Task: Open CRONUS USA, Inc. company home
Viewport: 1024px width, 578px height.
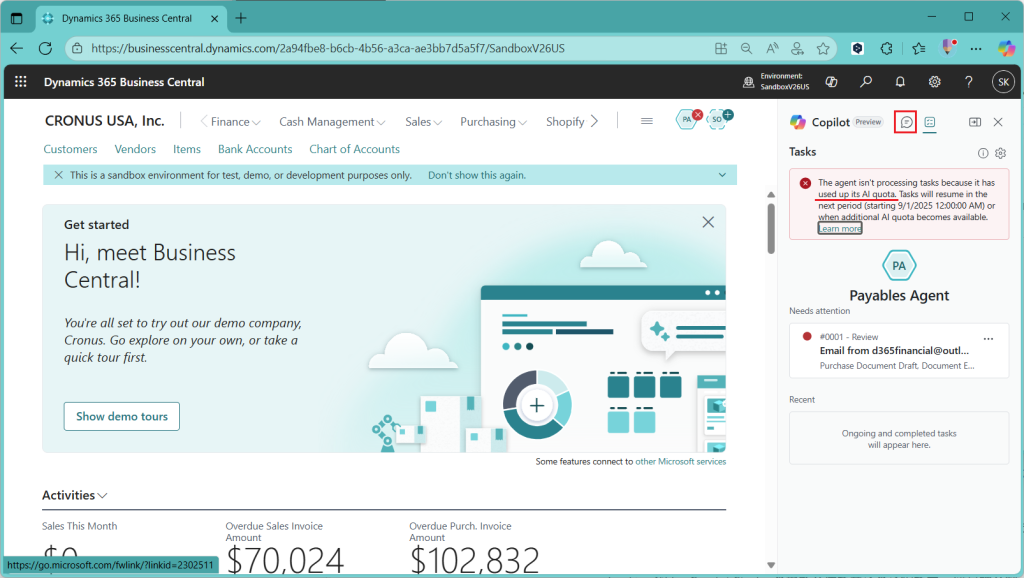Action: 104,121
